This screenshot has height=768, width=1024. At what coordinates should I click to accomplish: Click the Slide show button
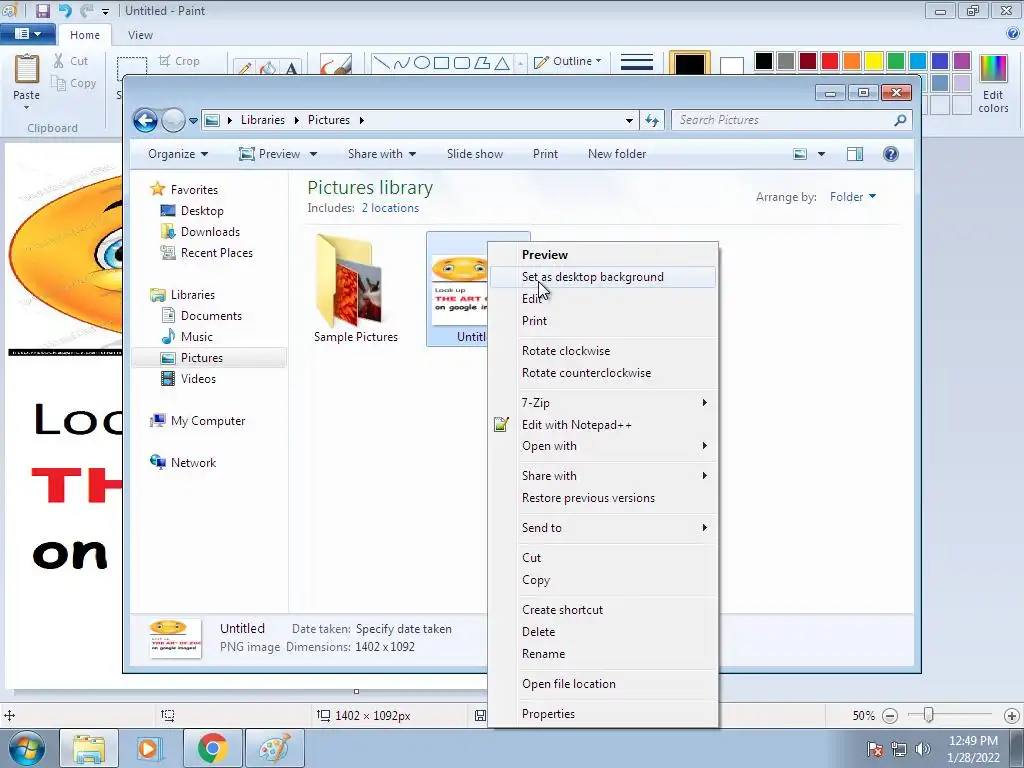[475, 154]
